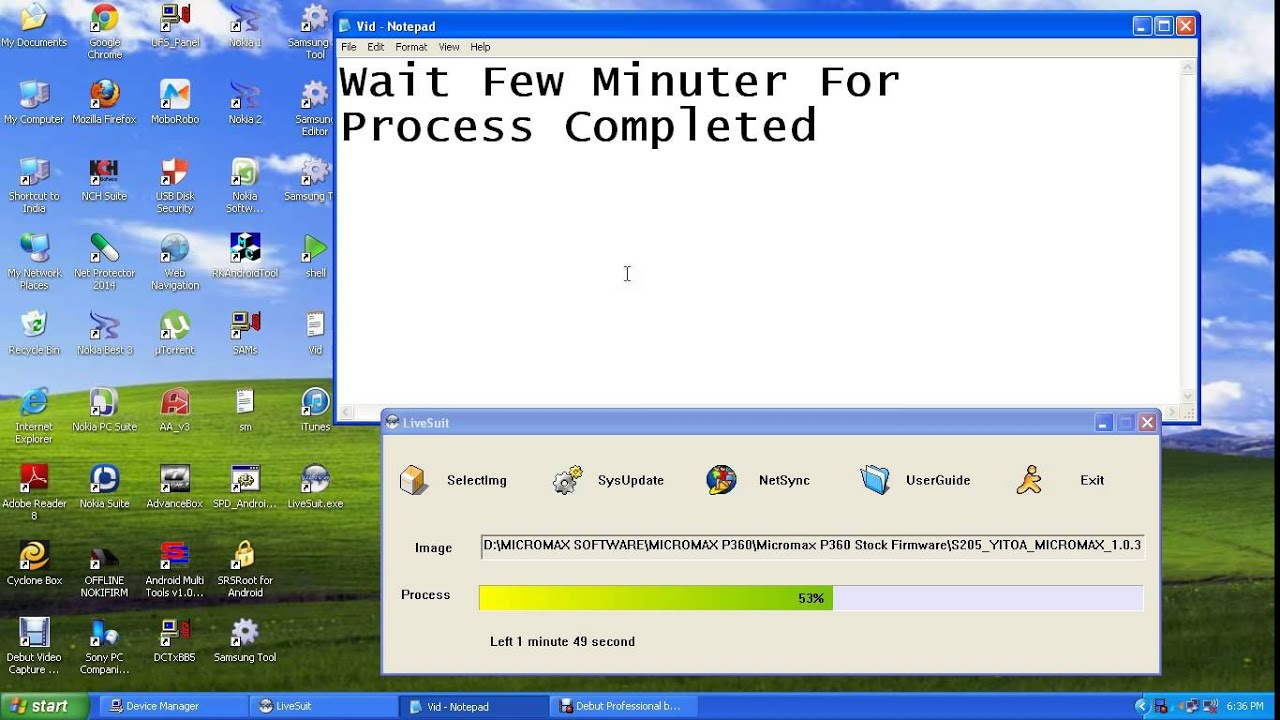This screenshot has height=720, width=1280.
Task: Open the Edit menu in Notepad
Action: (375, 47)
